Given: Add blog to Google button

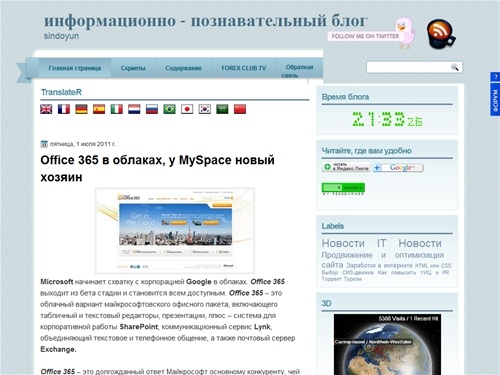Looking at the screenshot, I should coord(398,168).
